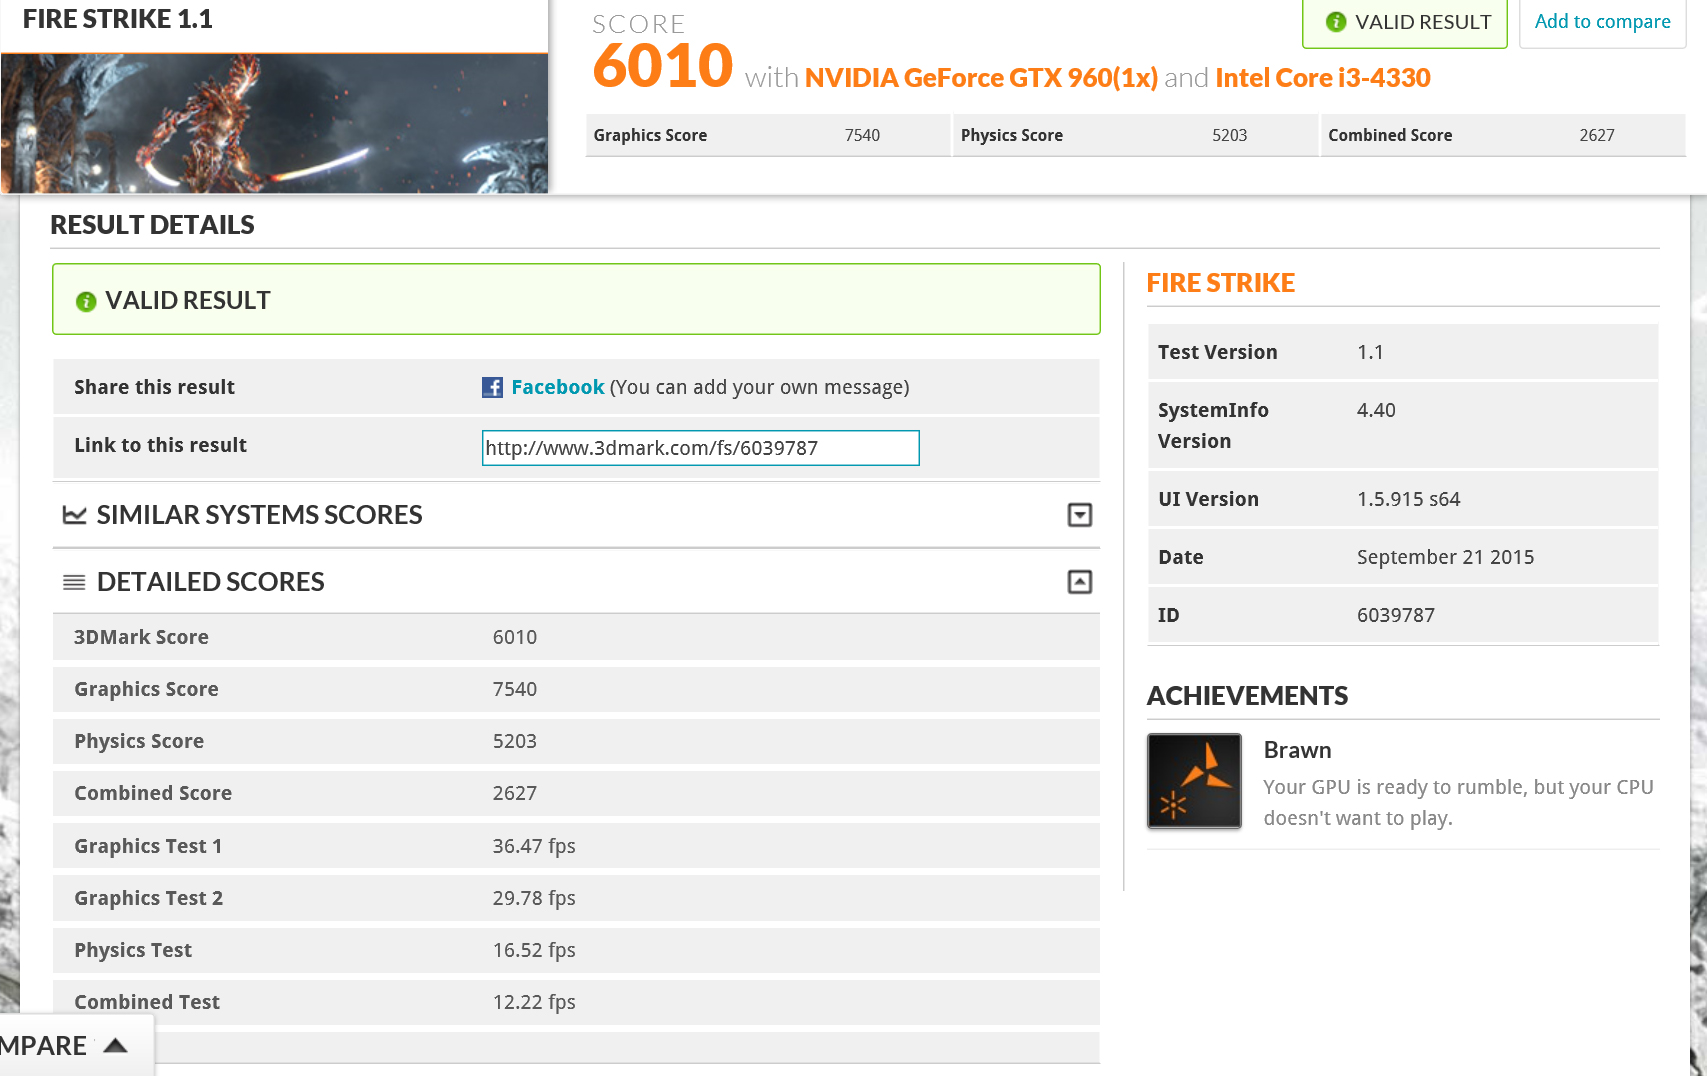
Task: Click the Similar Systems Scores heading
Action: coord(260,515)
